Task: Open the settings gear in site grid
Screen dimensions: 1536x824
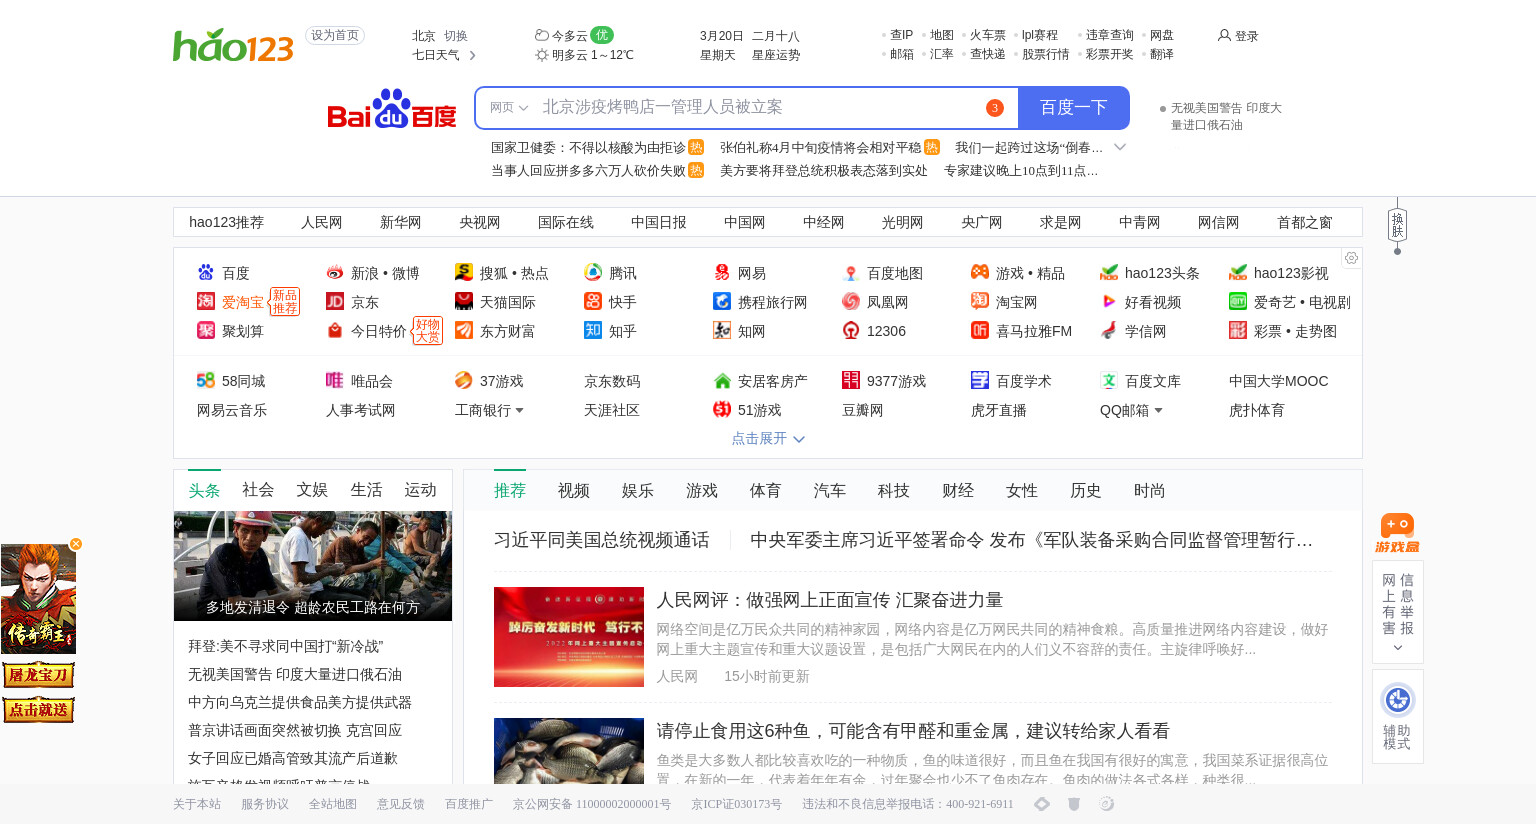Action: (1351, 258)
